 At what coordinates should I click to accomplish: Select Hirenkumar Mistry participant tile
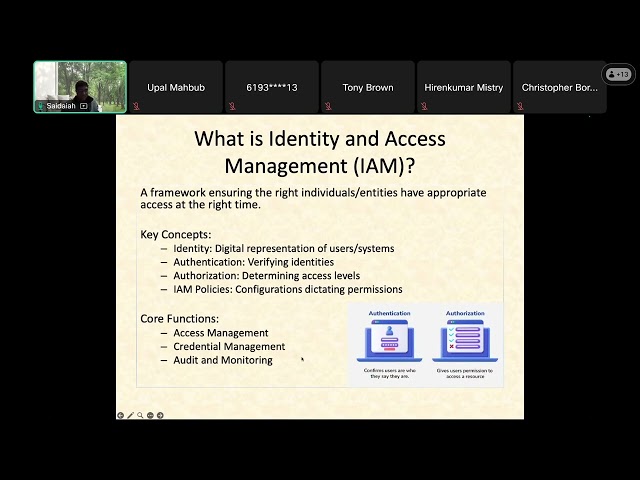pos(464,87)
